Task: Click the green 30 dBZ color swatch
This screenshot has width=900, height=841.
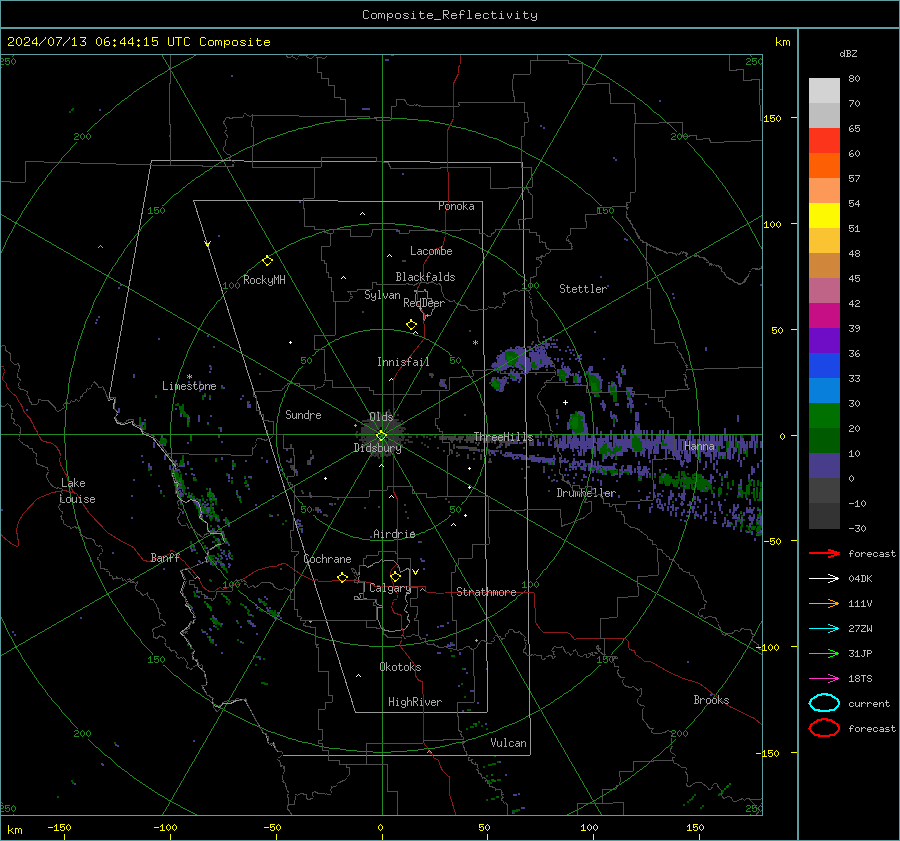Action: [824, 415]
